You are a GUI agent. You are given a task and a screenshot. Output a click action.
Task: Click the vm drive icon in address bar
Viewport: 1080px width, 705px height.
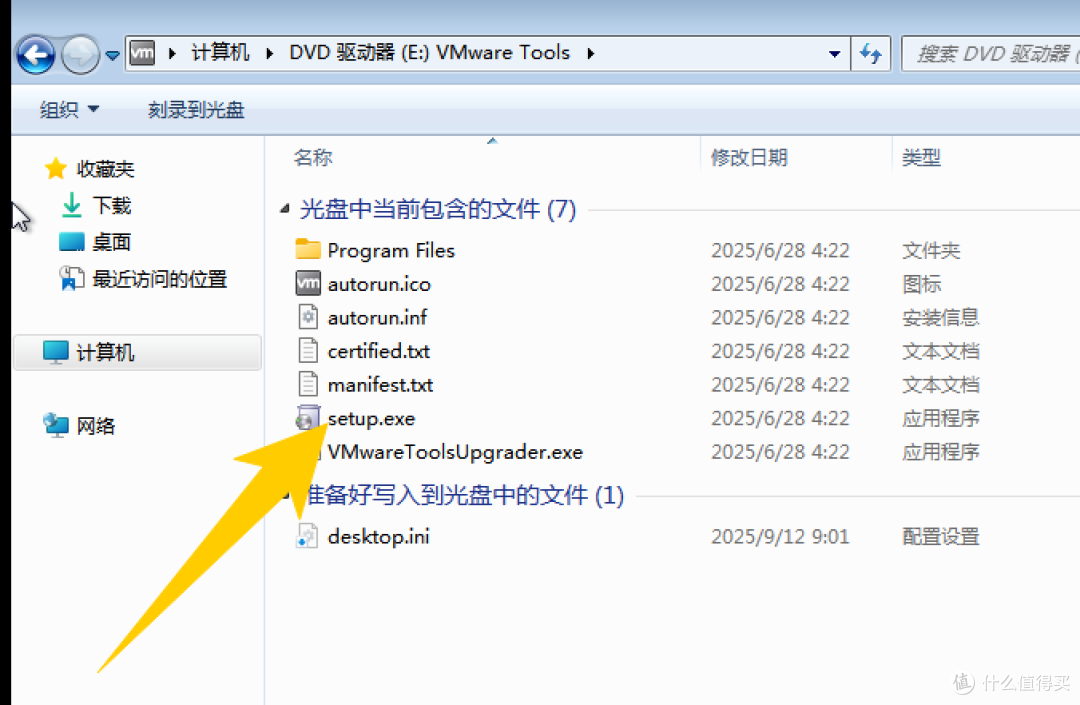143,53
